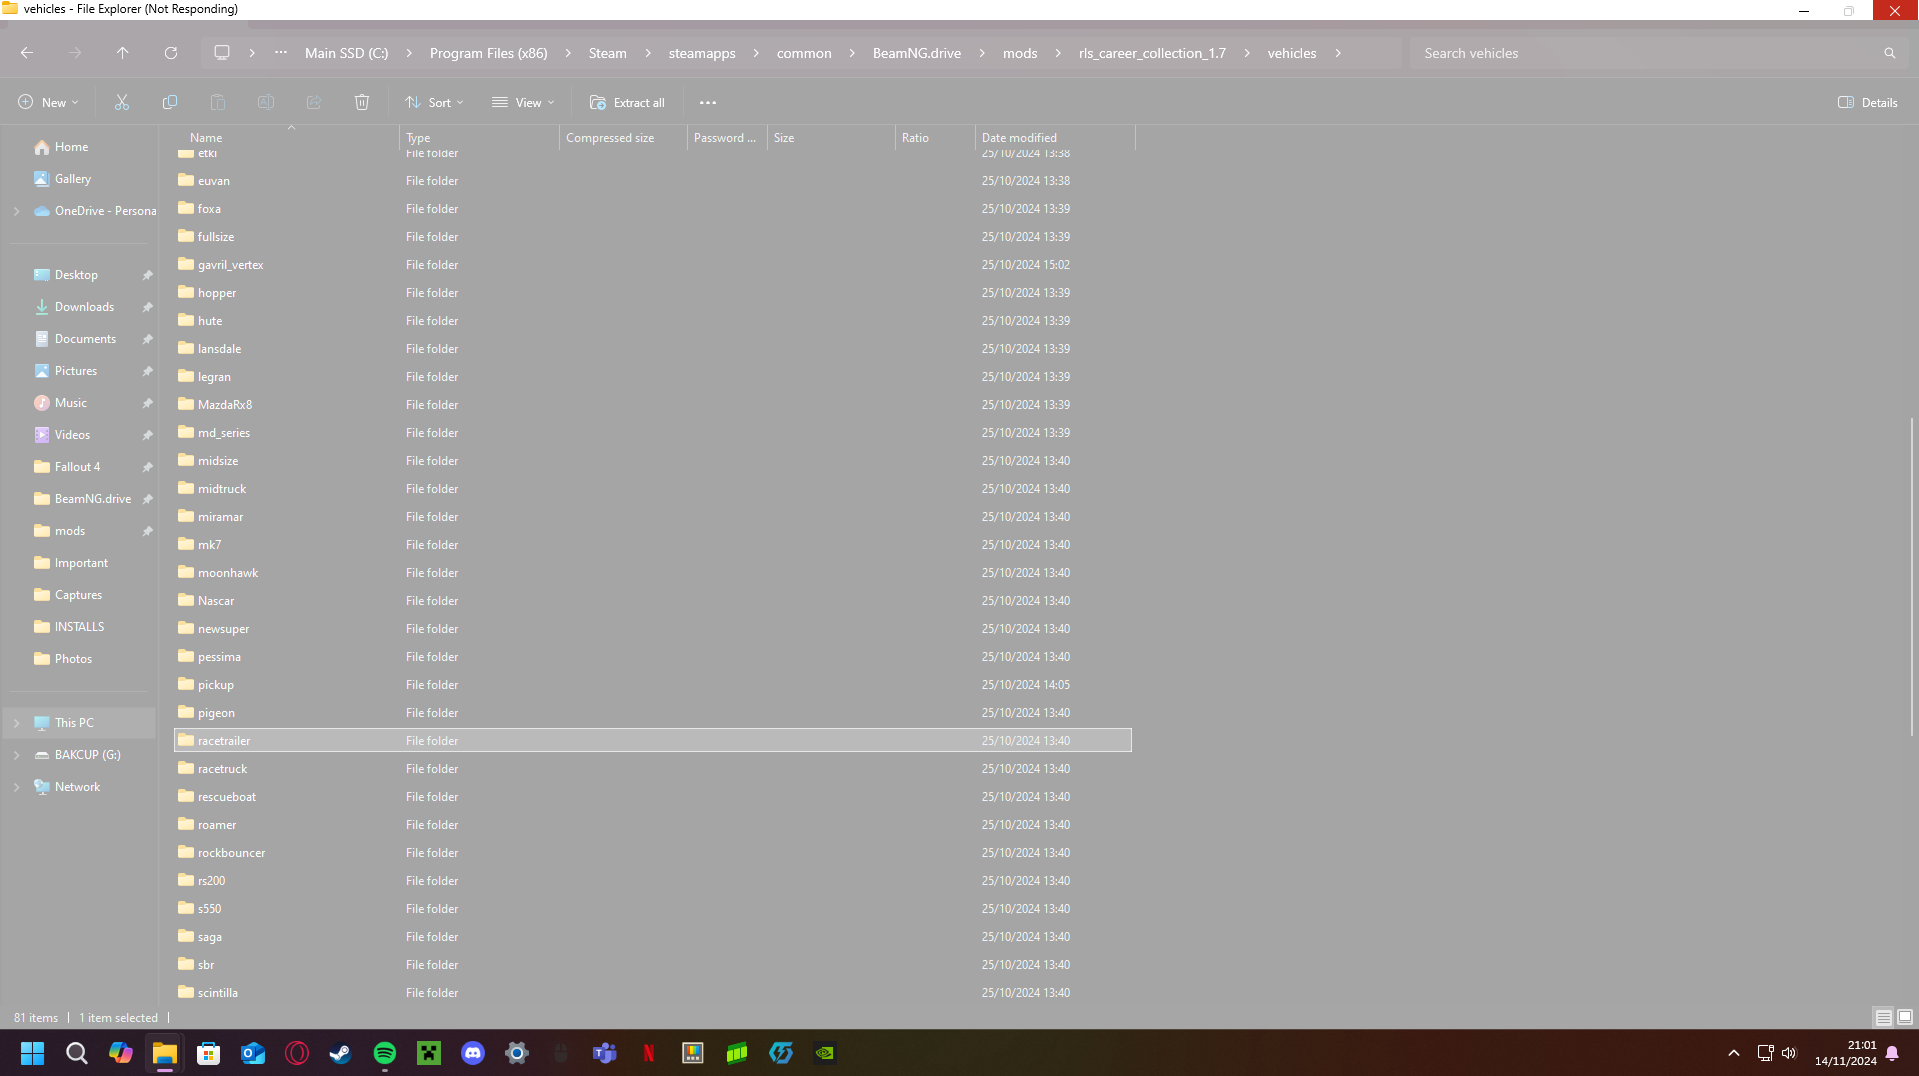This screenshot has width=1919, height=1076.
Task: Expand This PC in navigation pane
Action: 16,723
